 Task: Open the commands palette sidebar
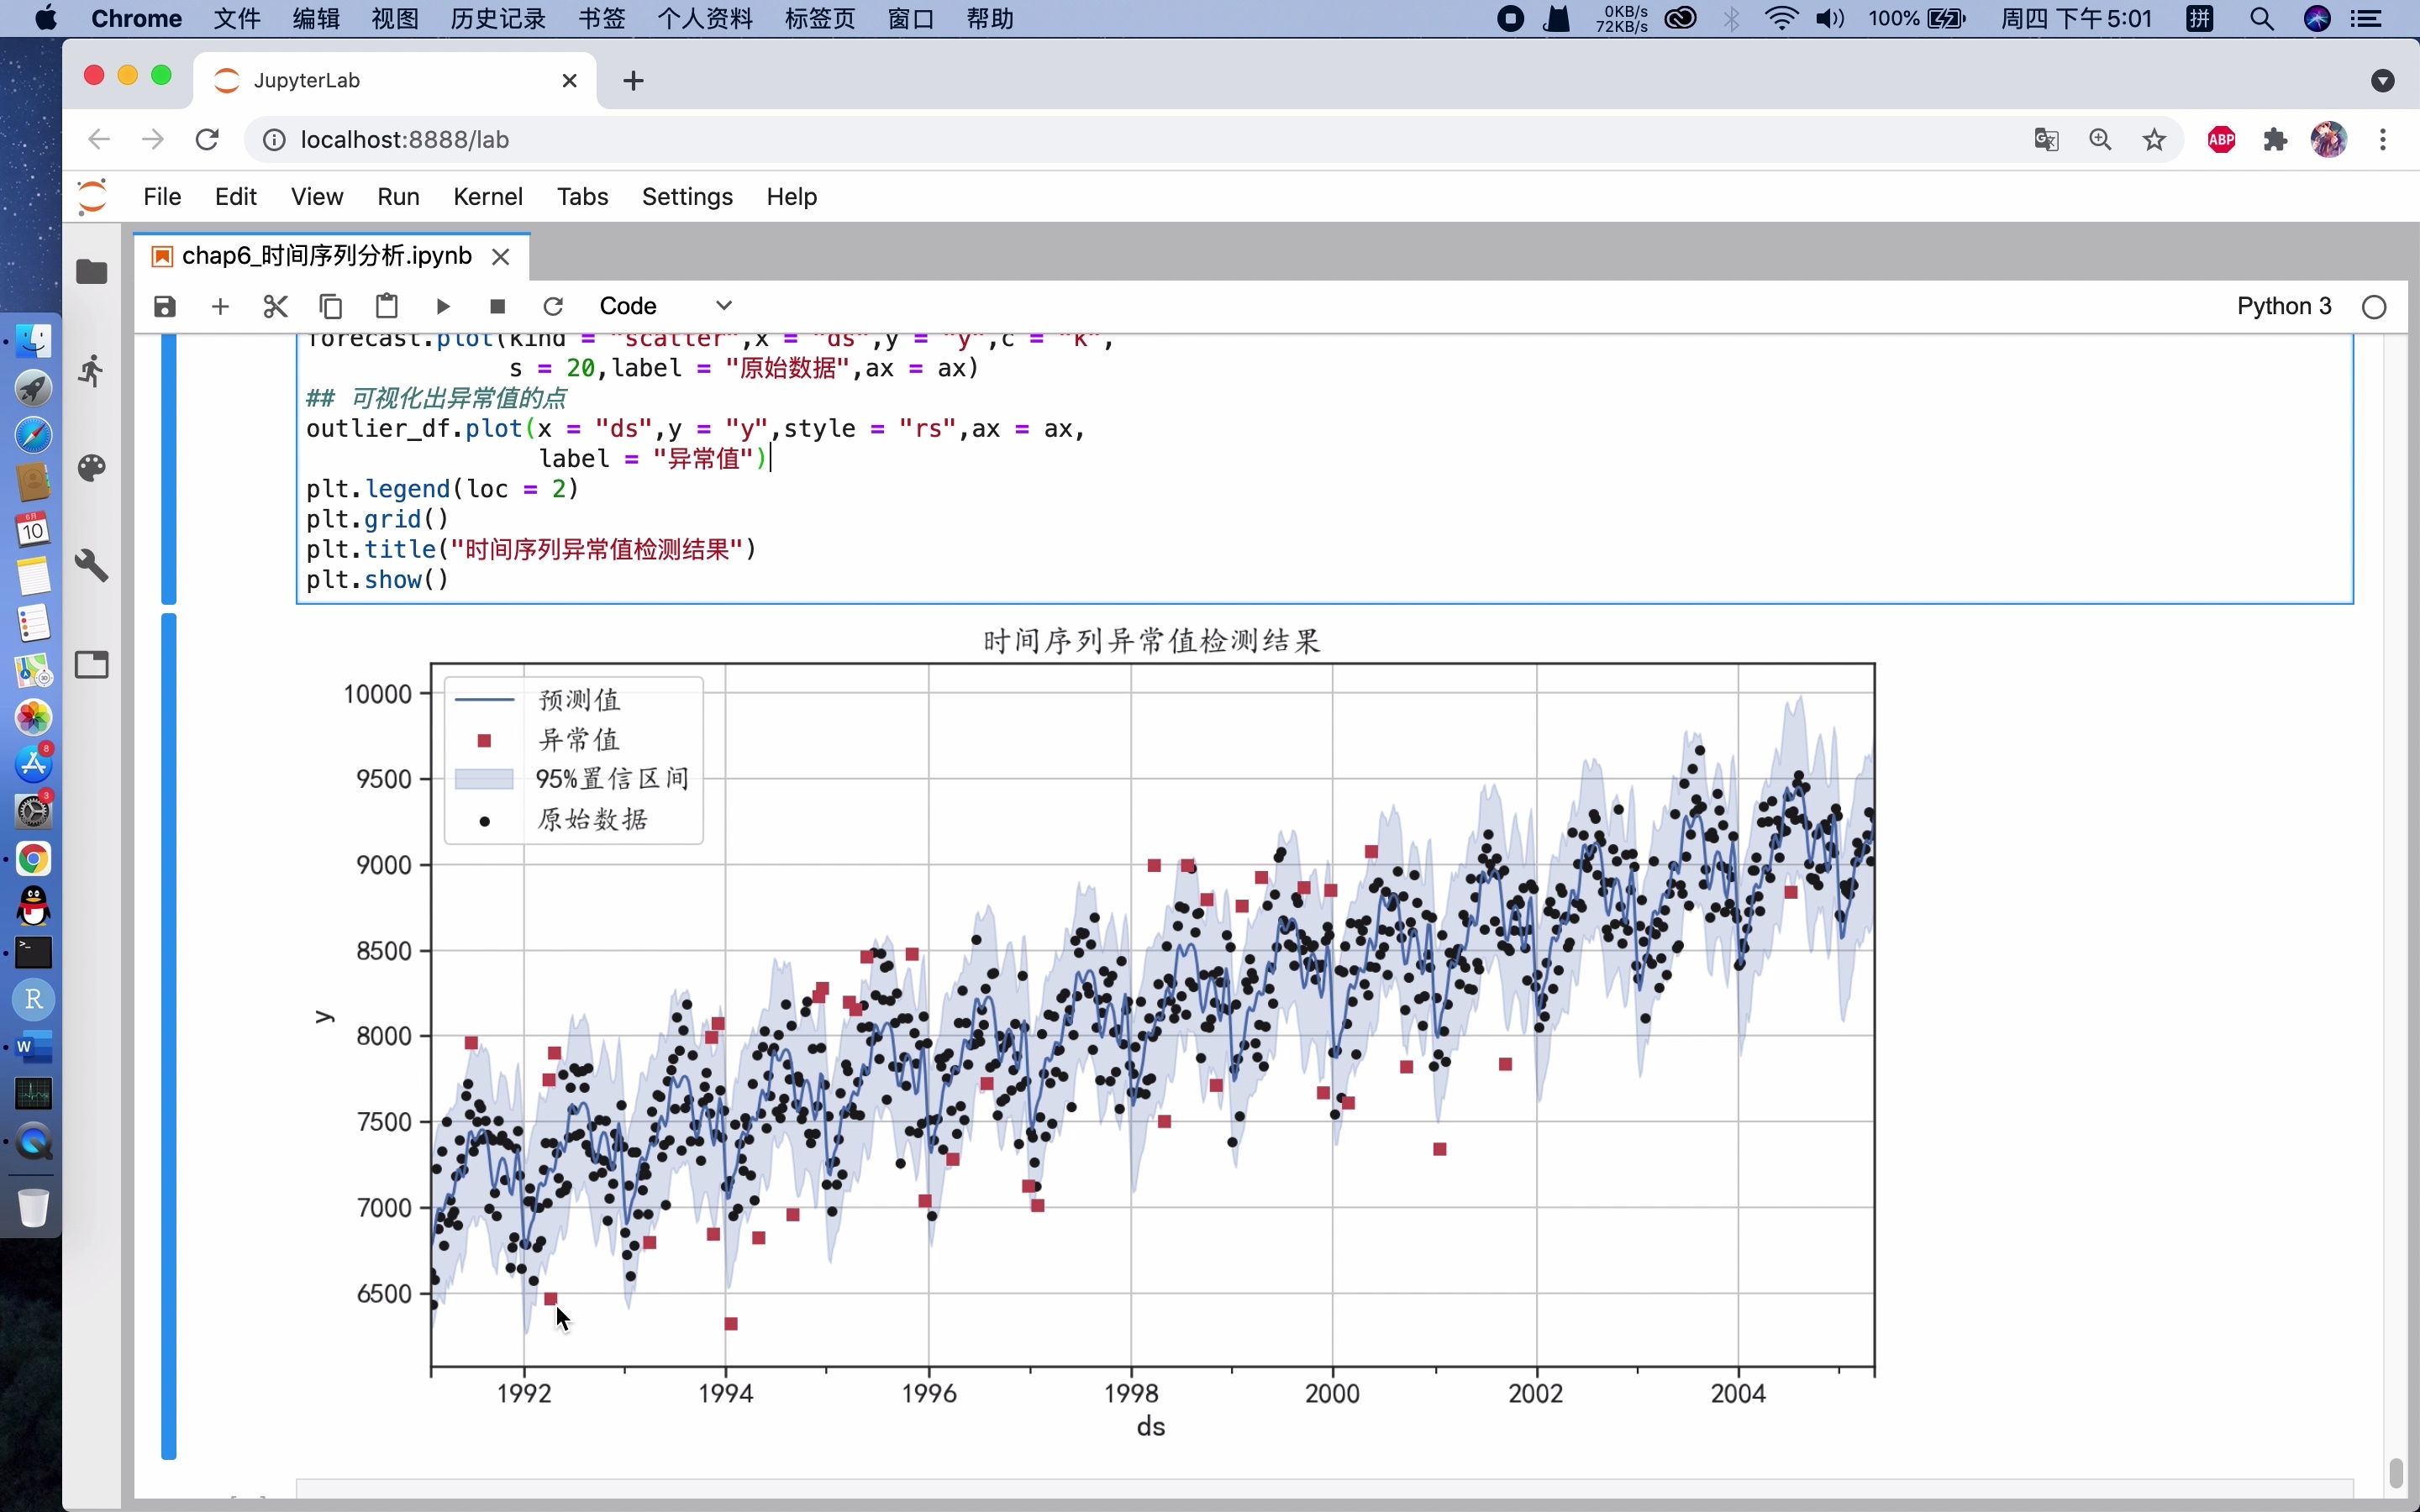[92, 468]
